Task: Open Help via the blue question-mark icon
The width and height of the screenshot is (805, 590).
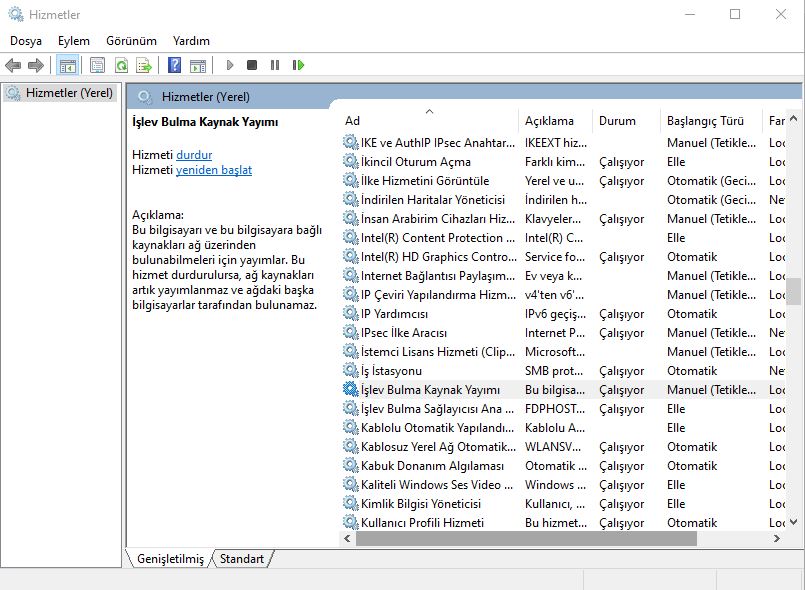Action: coord(175,65)
